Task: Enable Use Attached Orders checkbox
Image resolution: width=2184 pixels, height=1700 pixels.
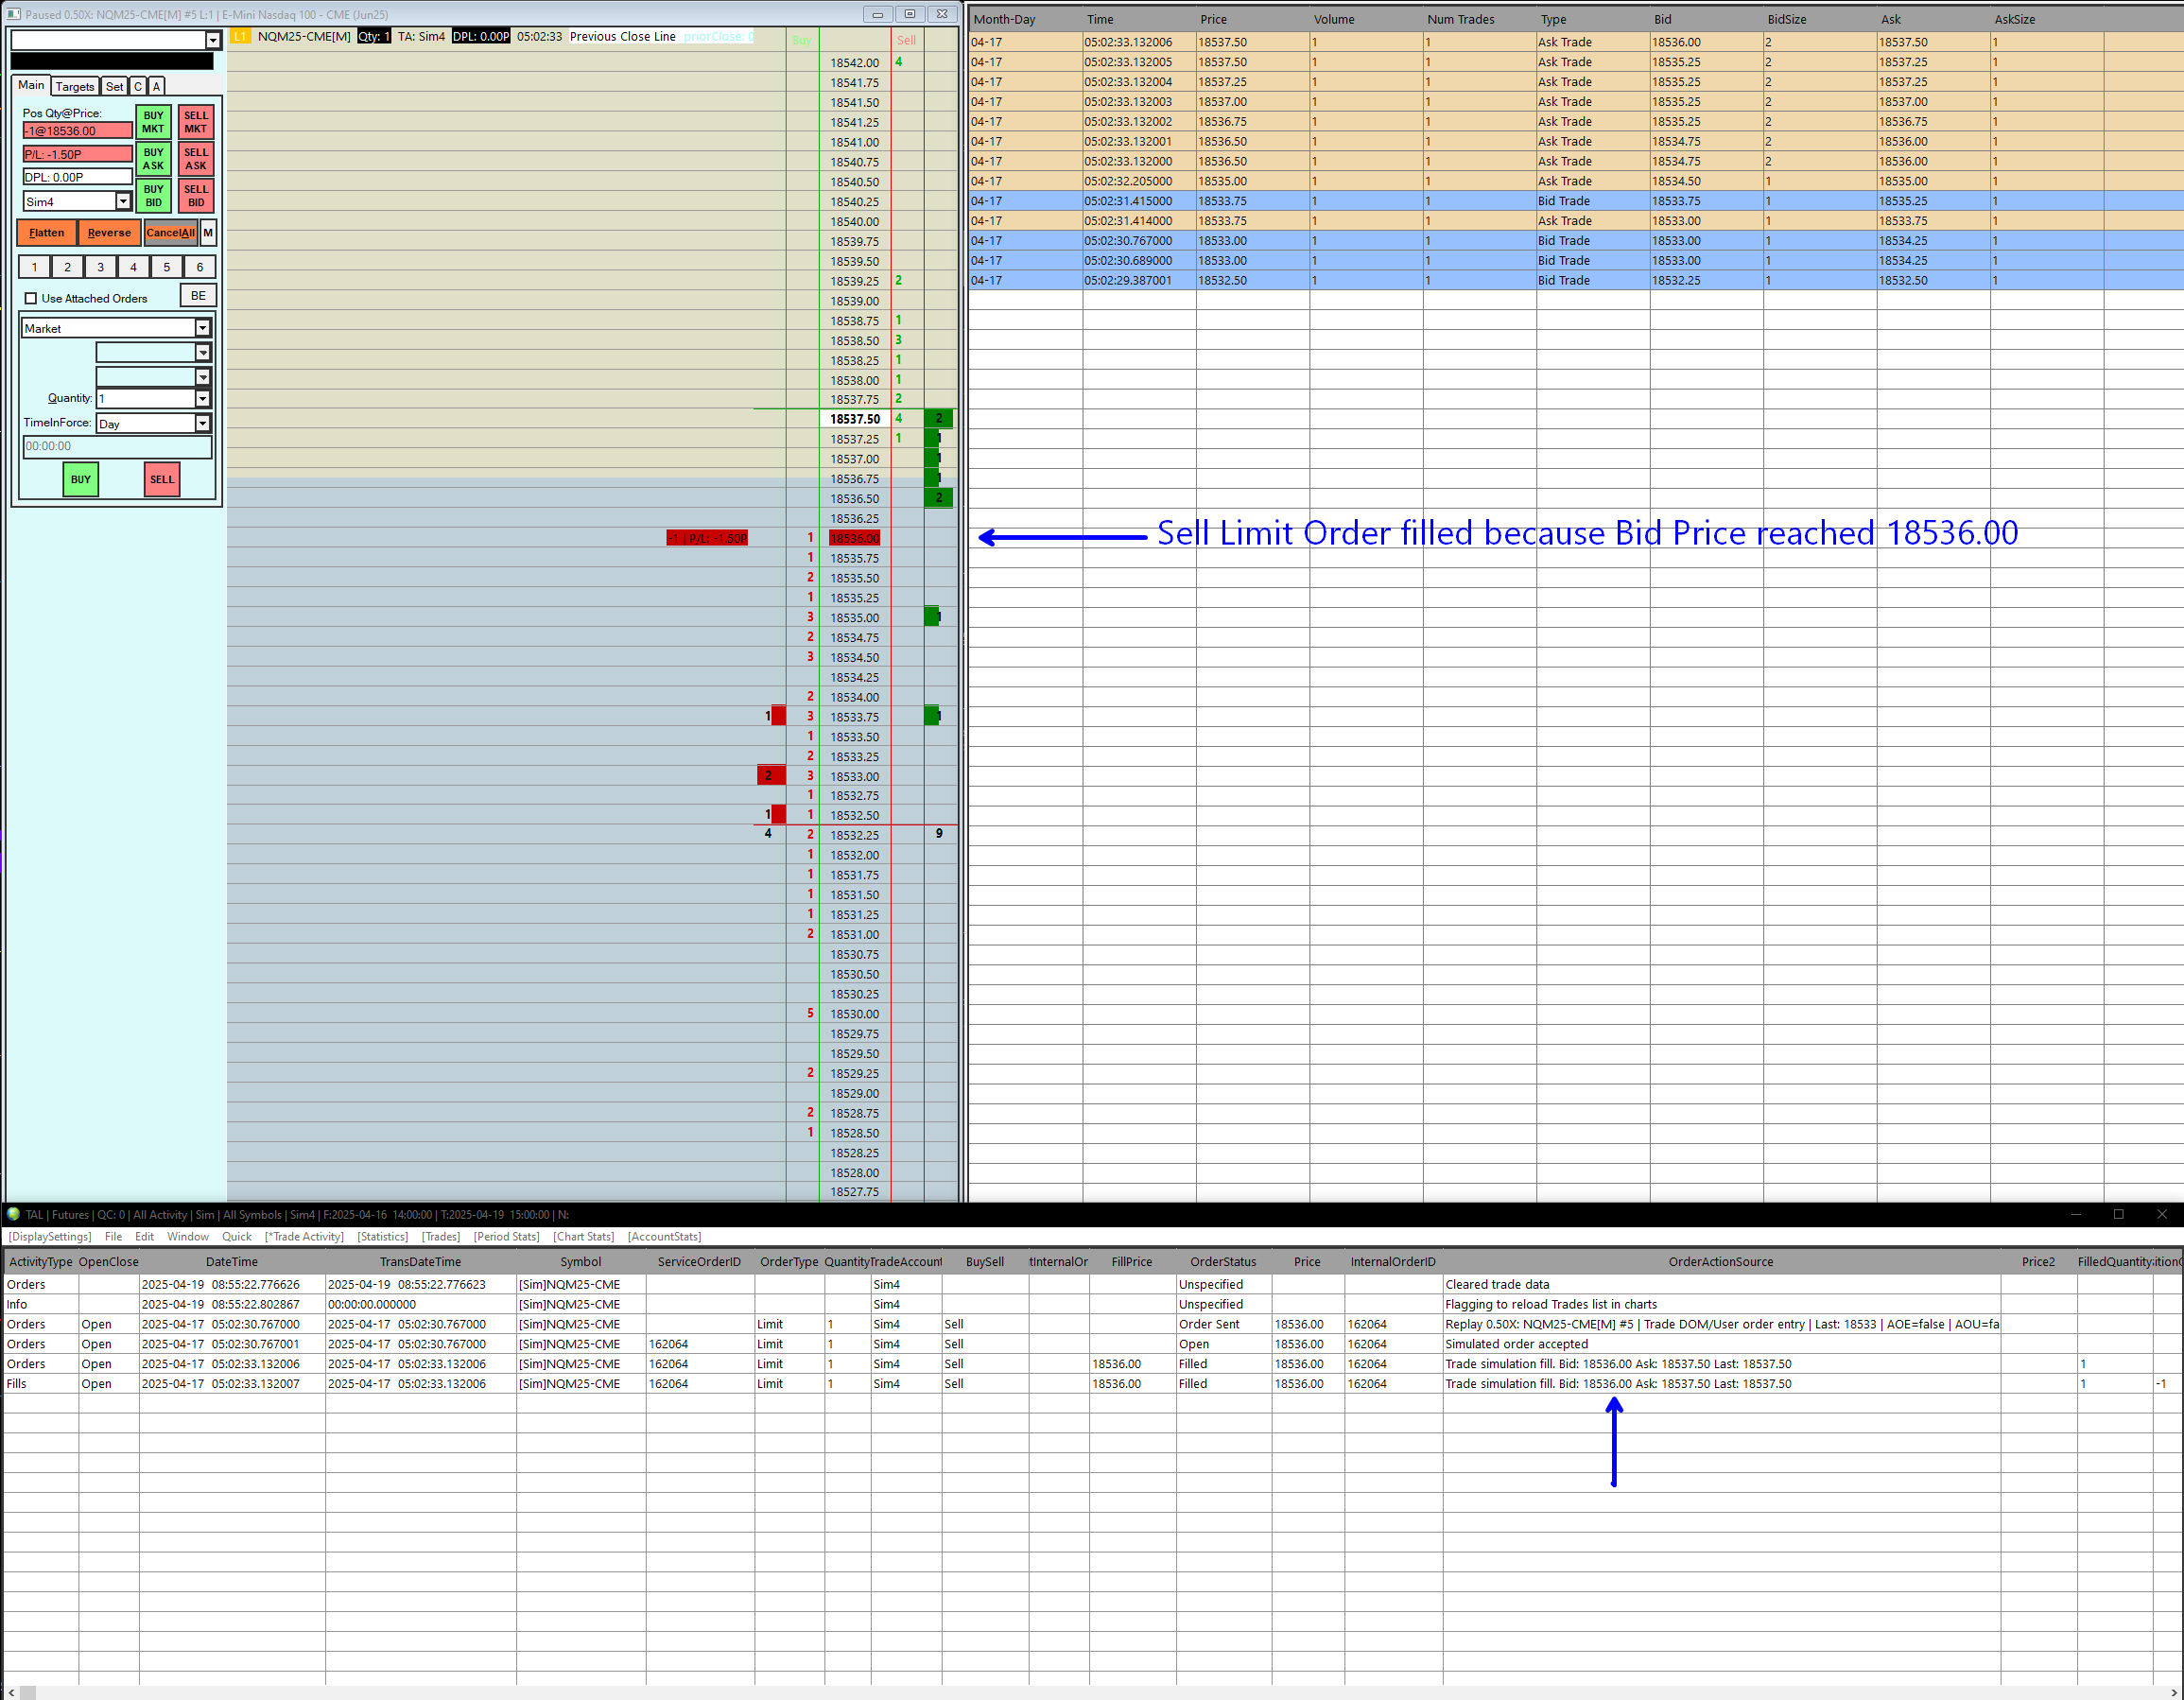Action: 31,298
